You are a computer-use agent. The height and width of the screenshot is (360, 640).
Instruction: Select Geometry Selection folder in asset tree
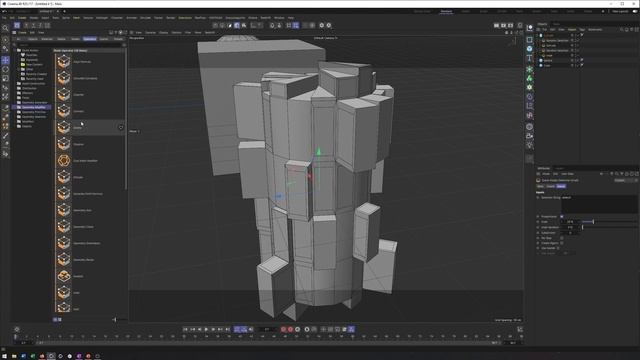(x=33, y=117)
